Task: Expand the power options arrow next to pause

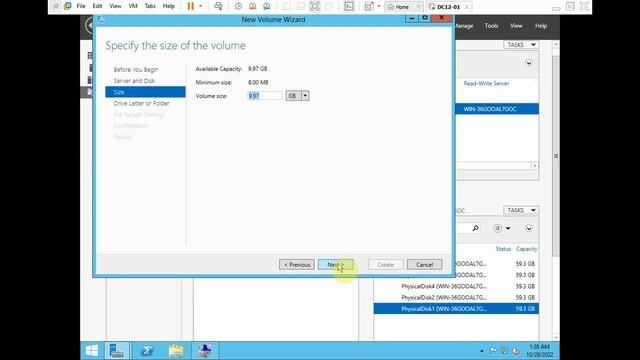Action: (x=200, y=6)
